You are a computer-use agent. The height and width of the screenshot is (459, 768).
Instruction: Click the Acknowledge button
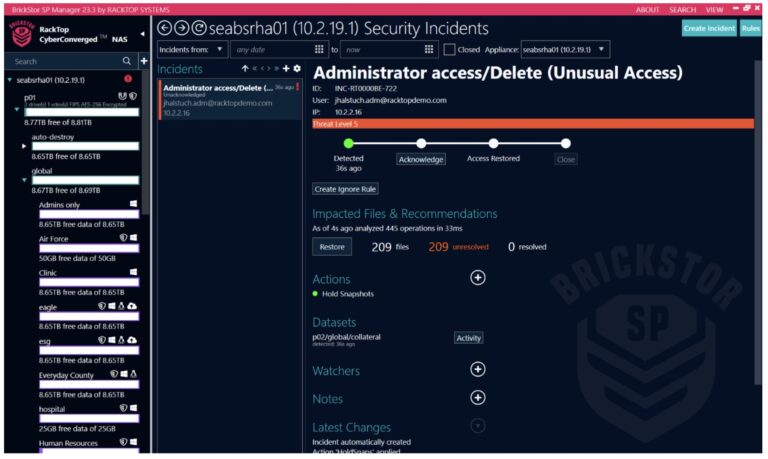point(421,159)
